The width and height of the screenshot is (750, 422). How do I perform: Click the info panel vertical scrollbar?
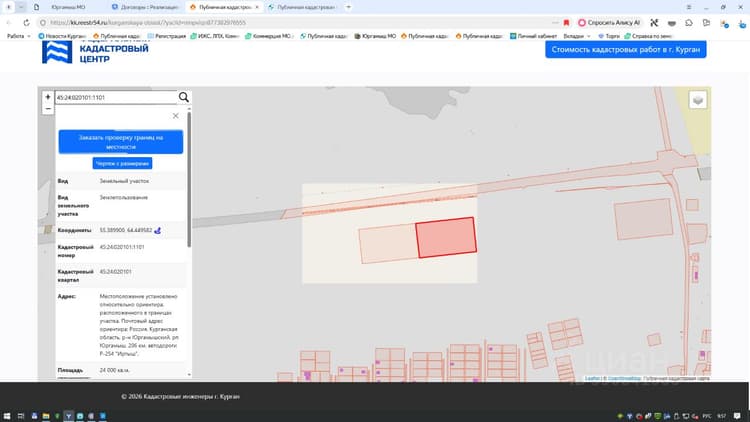(x=189, y=179)
